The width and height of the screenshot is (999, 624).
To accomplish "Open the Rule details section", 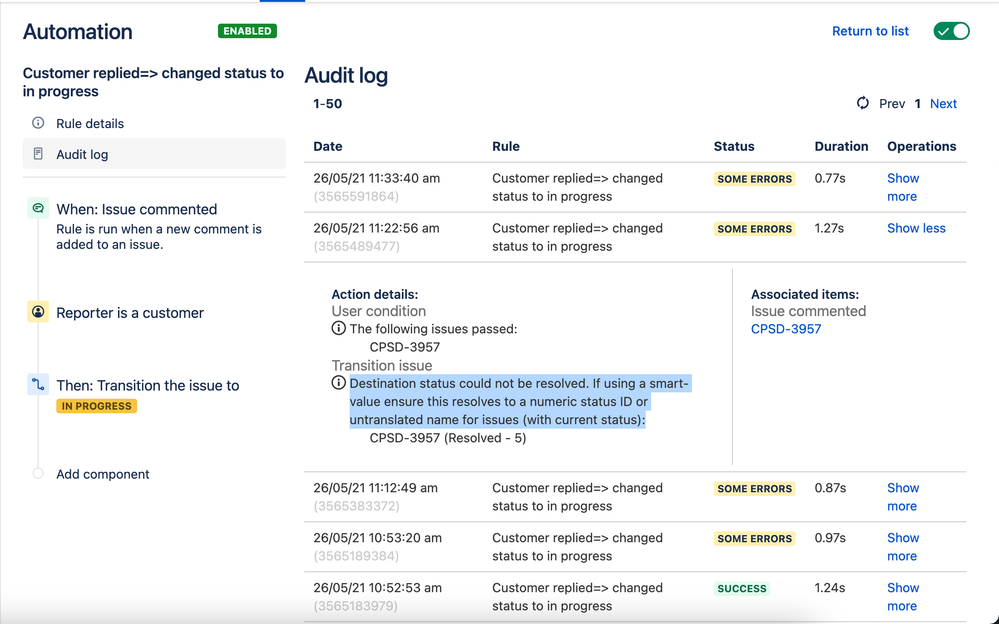I will coord(154,123).
